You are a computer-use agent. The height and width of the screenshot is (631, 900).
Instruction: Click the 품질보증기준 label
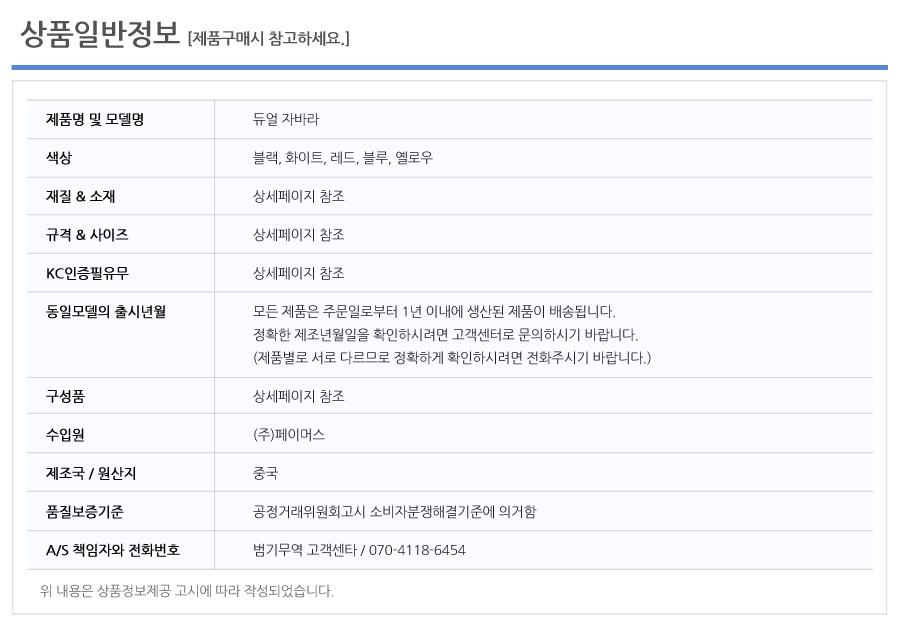coord(84,512)
